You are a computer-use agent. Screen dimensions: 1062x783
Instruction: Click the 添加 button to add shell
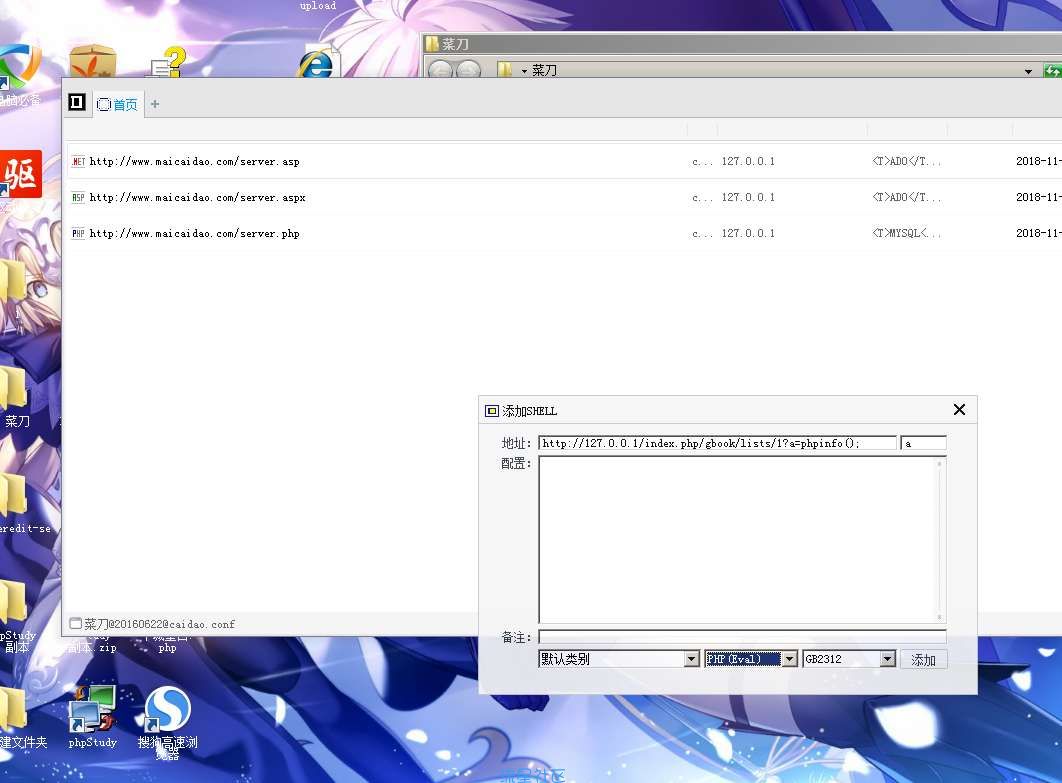pyautogui.click(x=923, y=660)
